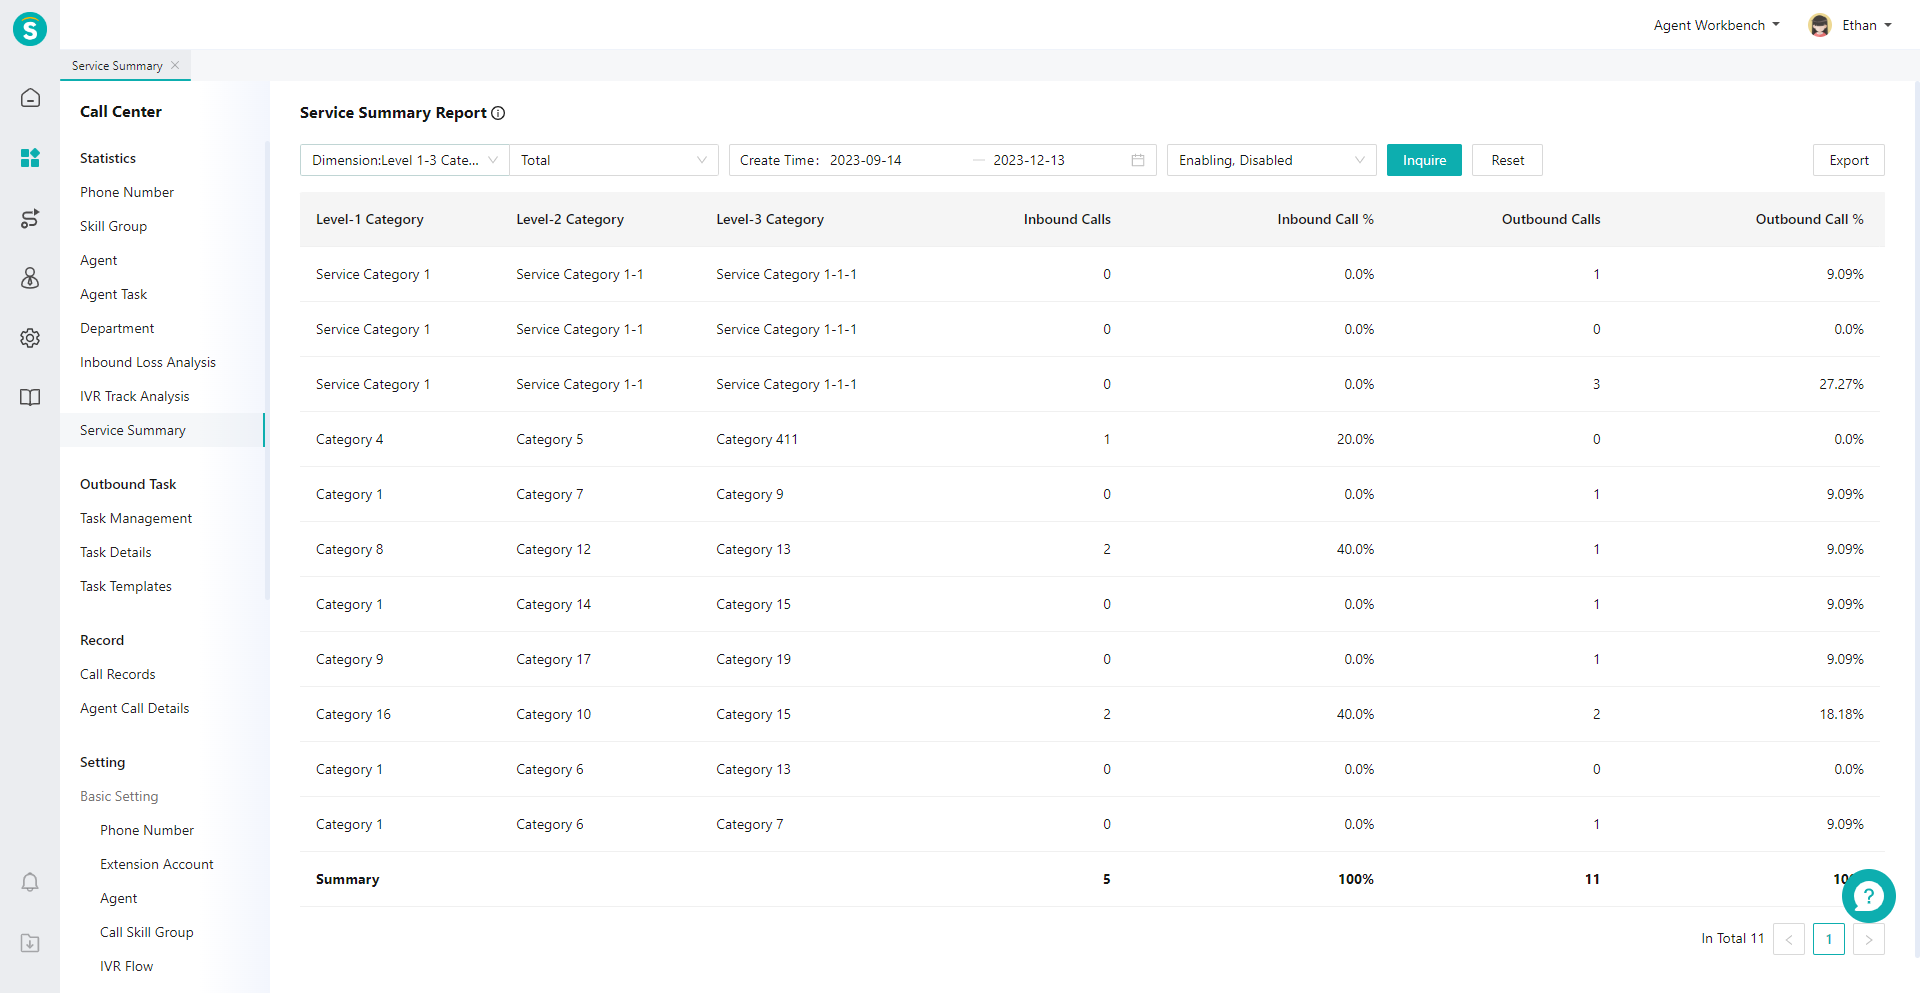Click the 18.18% outbound percentage cell
1920x993 pixels.
click(1841, 714)
